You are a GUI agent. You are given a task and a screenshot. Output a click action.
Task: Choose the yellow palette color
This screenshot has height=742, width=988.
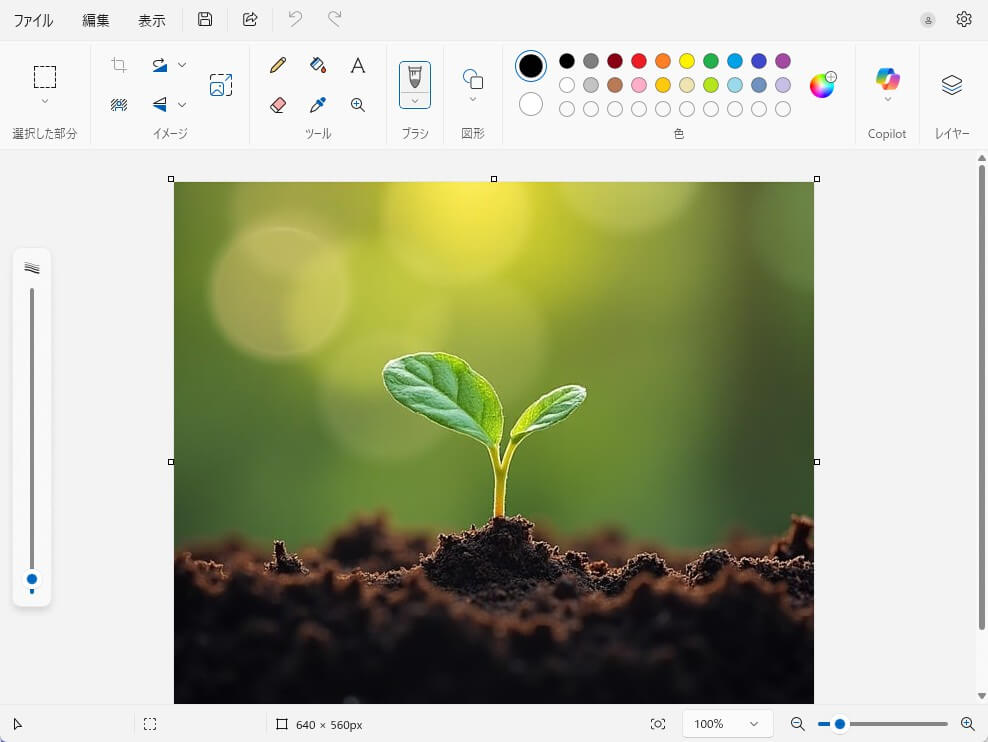click(687, 60)
